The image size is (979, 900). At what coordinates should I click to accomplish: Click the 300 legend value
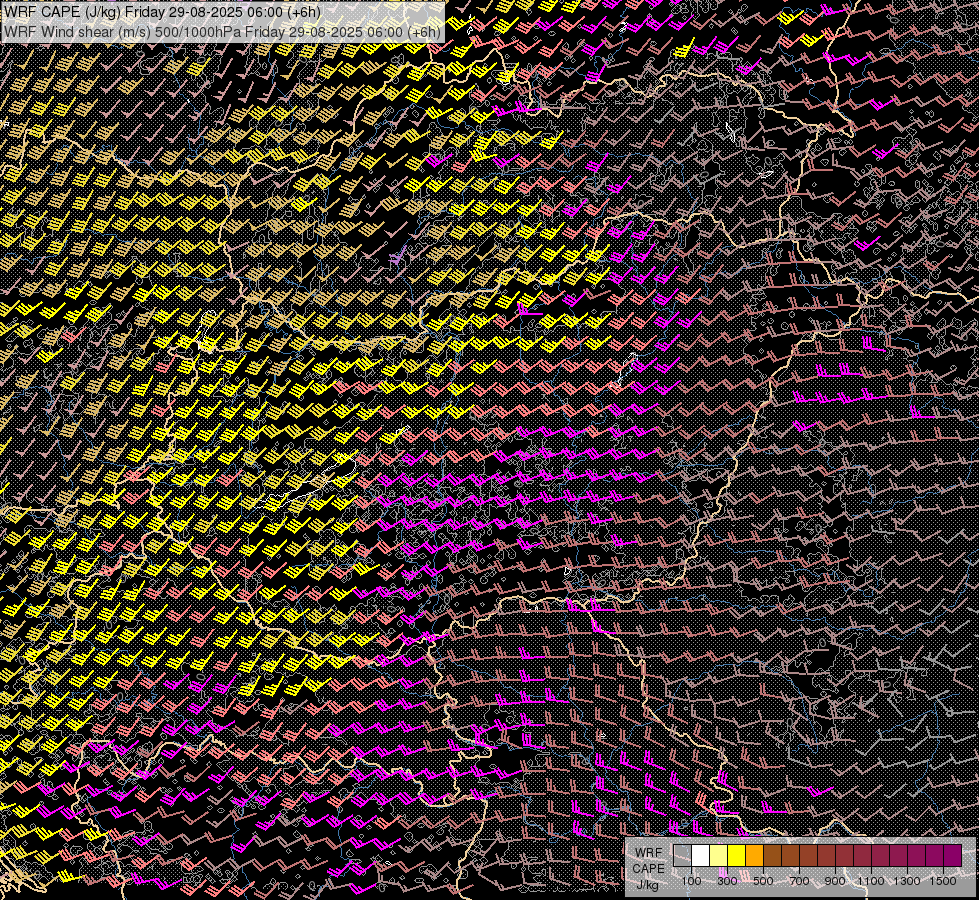(x=727, y=881)
